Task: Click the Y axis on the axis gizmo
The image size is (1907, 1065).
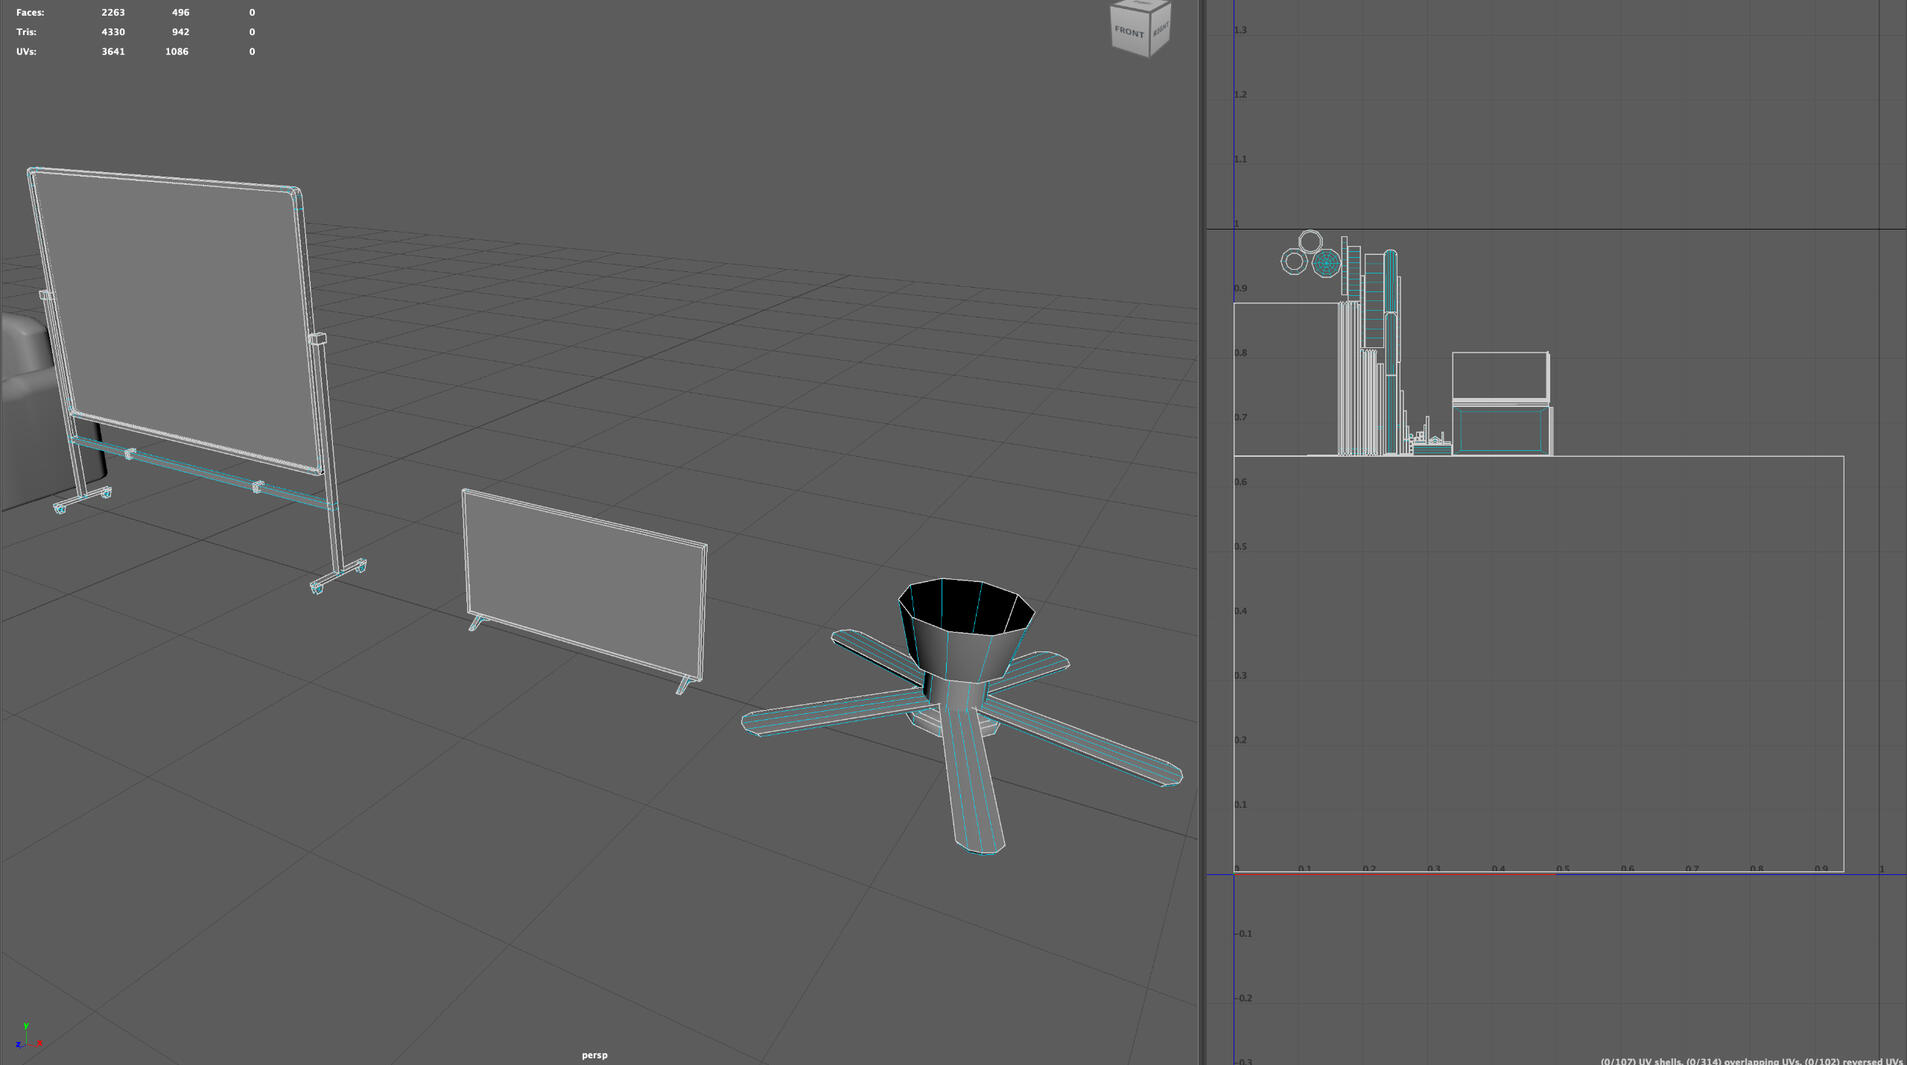Action: (x=28, y=1024)
